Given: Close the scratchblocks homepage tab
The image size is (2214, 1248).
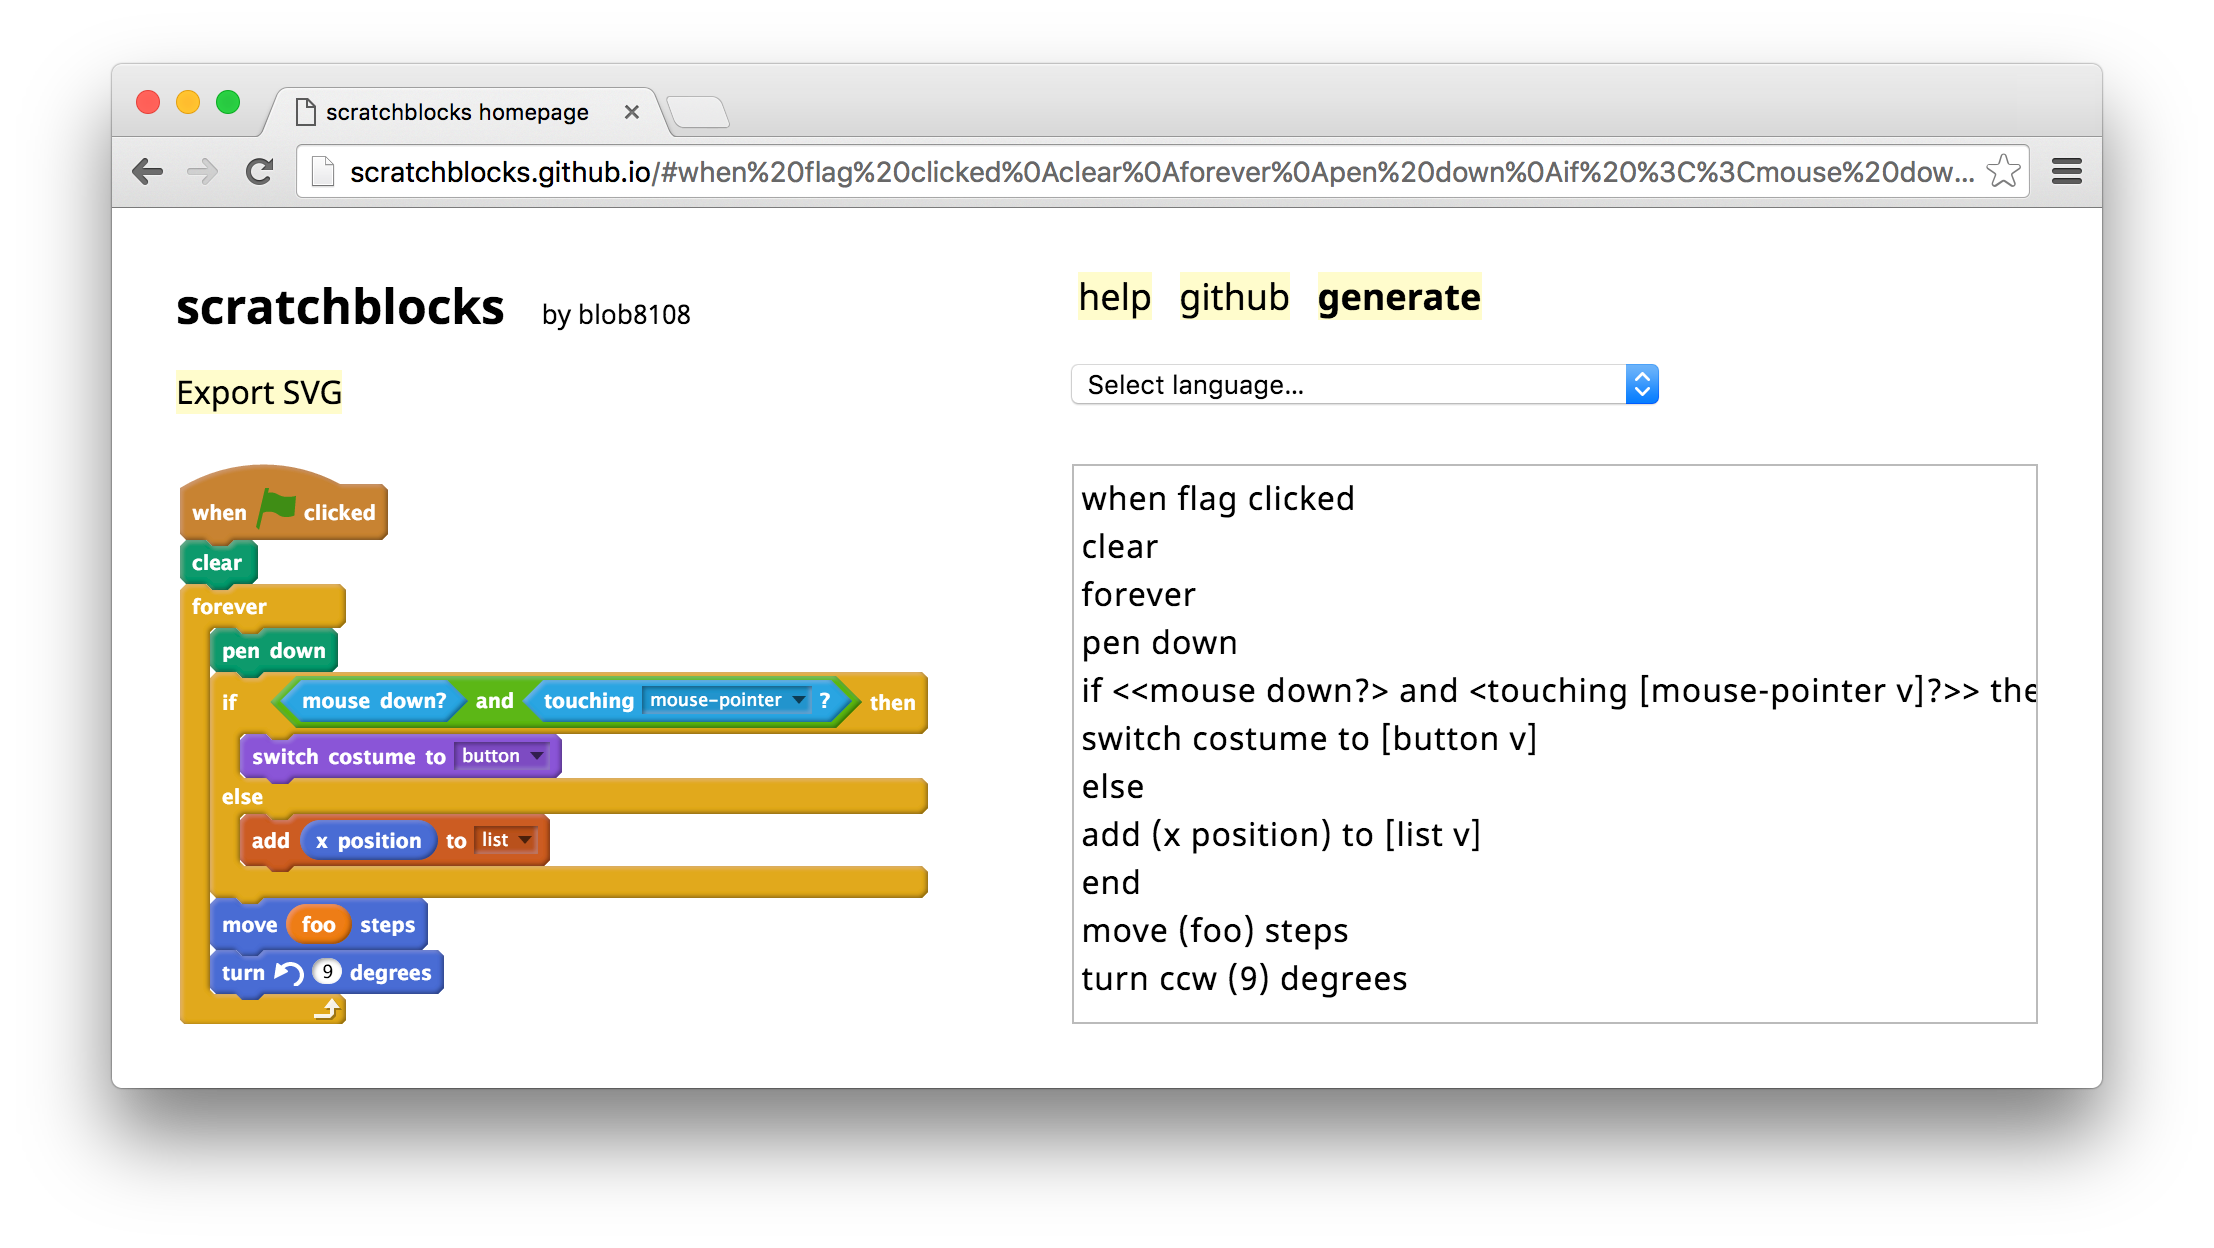Looking at the screenshot, I should coord(631,112).
